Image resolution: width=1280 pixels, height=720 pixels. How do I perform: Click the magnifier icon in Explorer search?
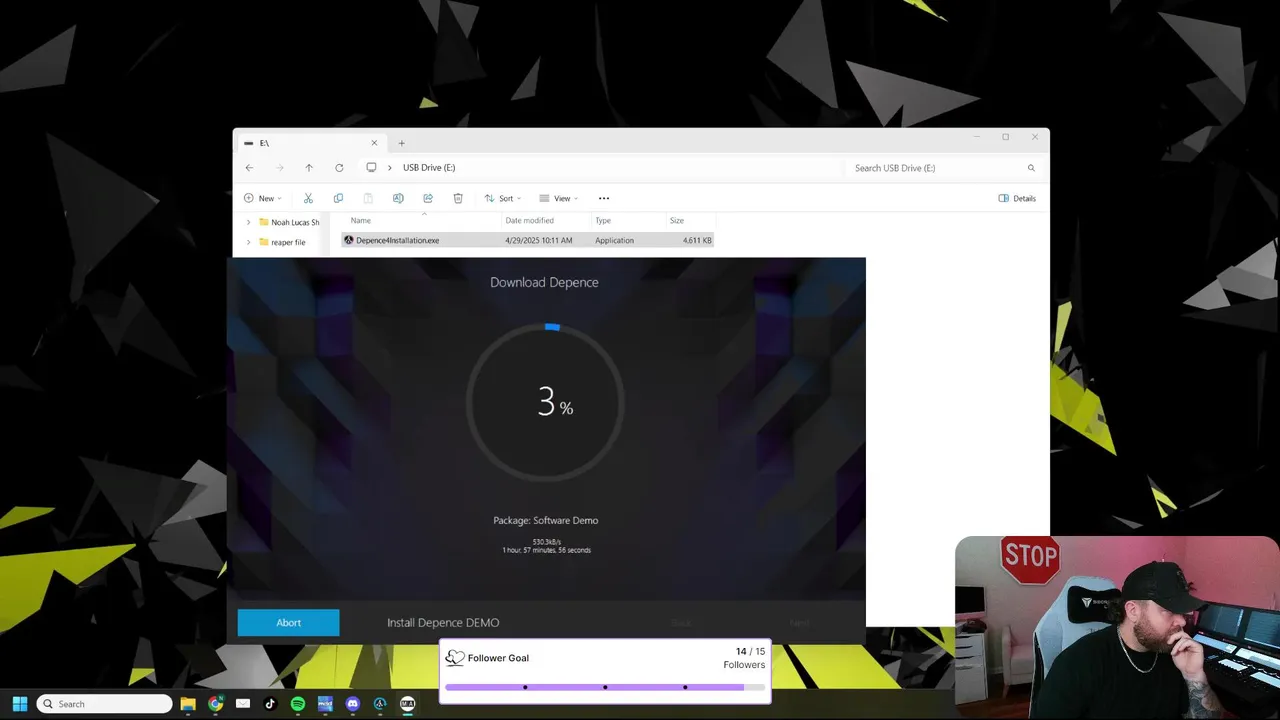[1031, 168]
